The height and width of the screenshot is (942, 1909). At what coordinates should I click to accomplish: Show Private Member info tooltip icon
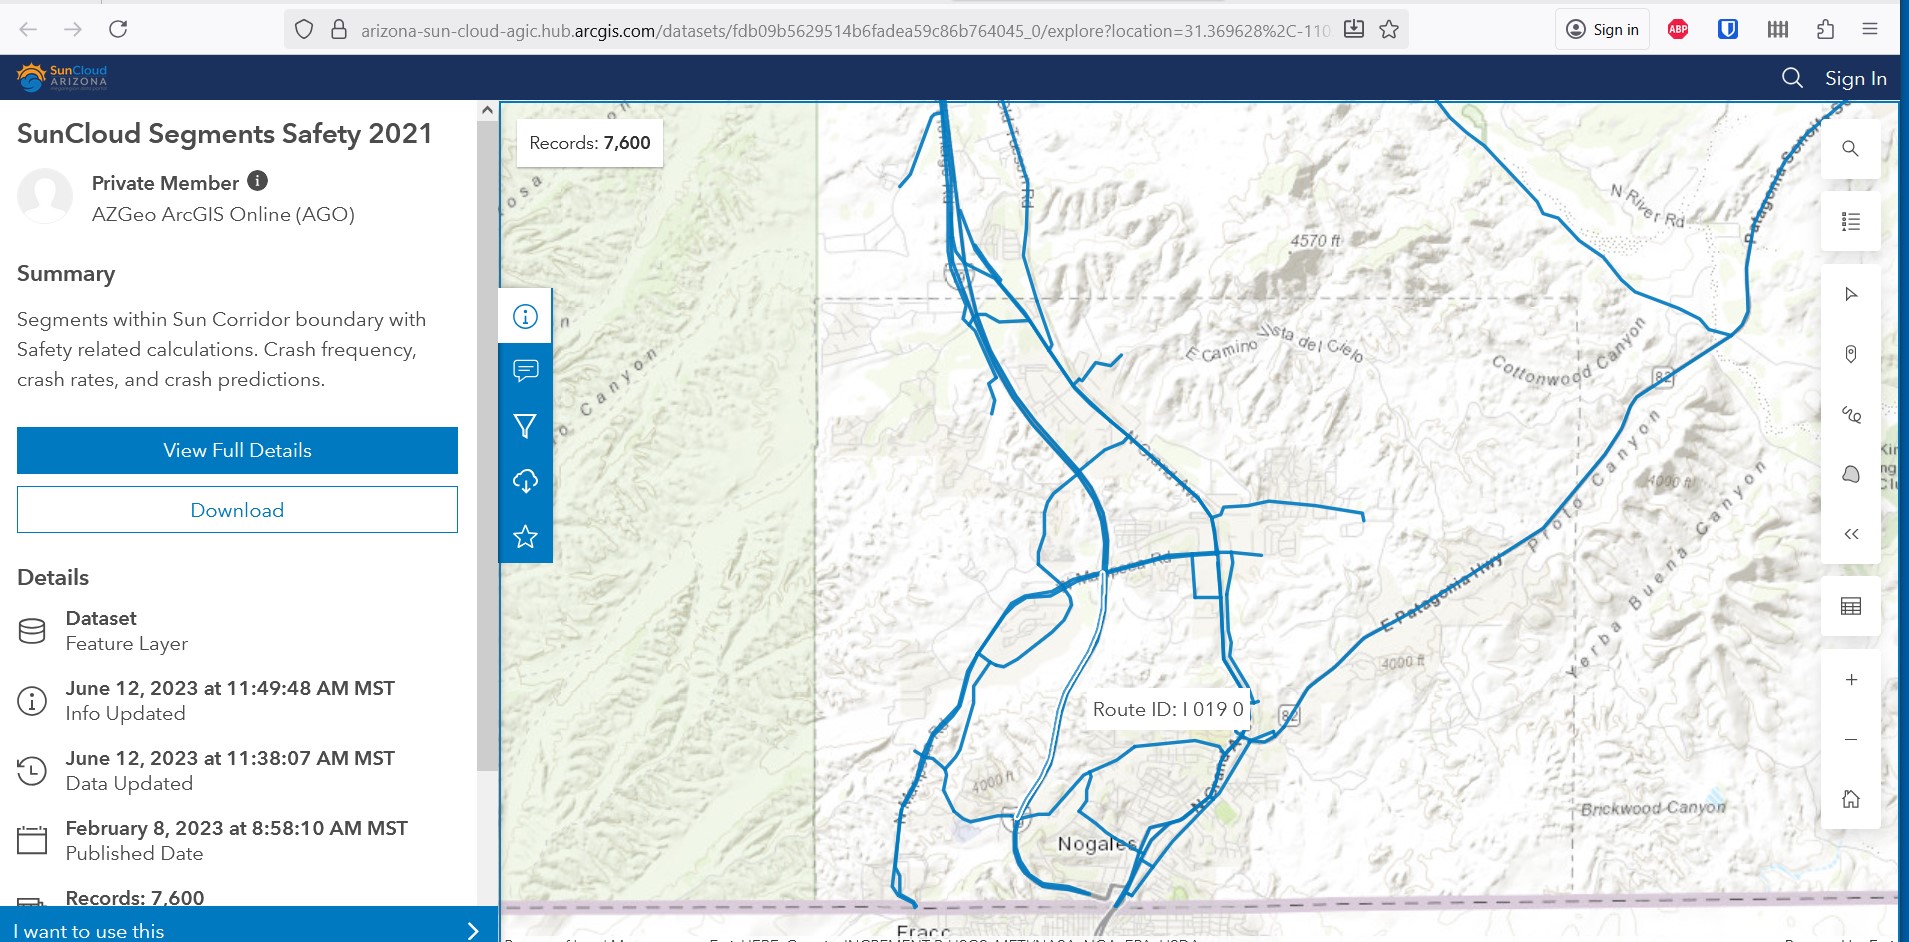point(258,181)
